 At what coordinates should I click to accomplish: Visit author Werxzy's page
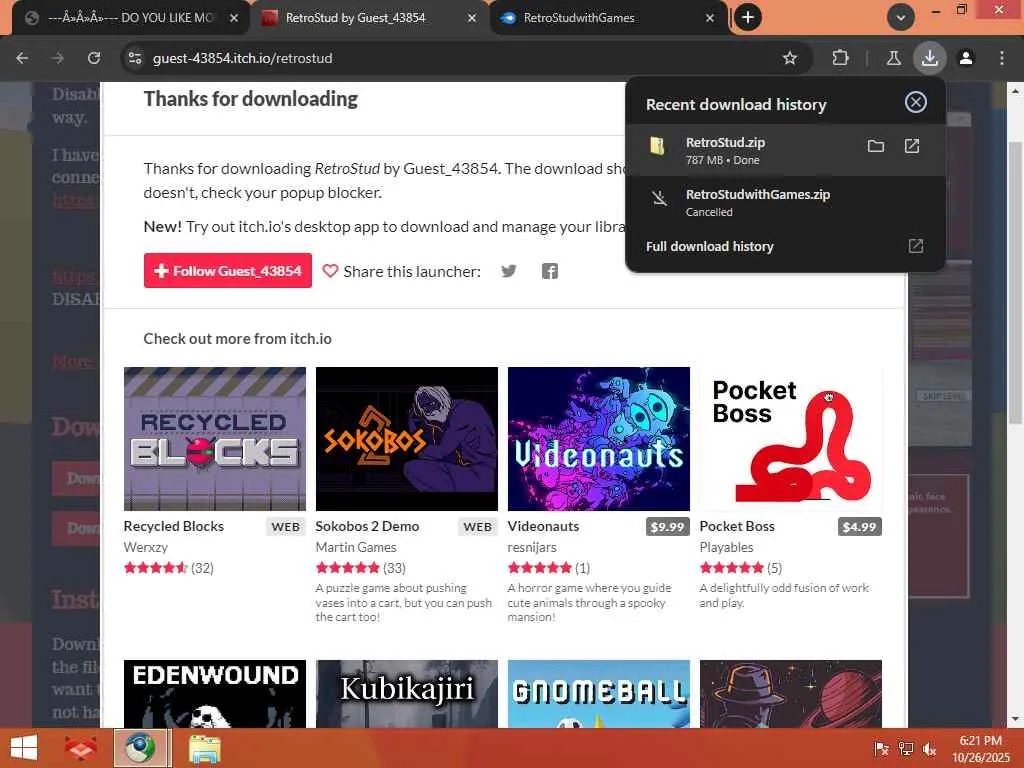pyautogui.click(x=146, y=547)
